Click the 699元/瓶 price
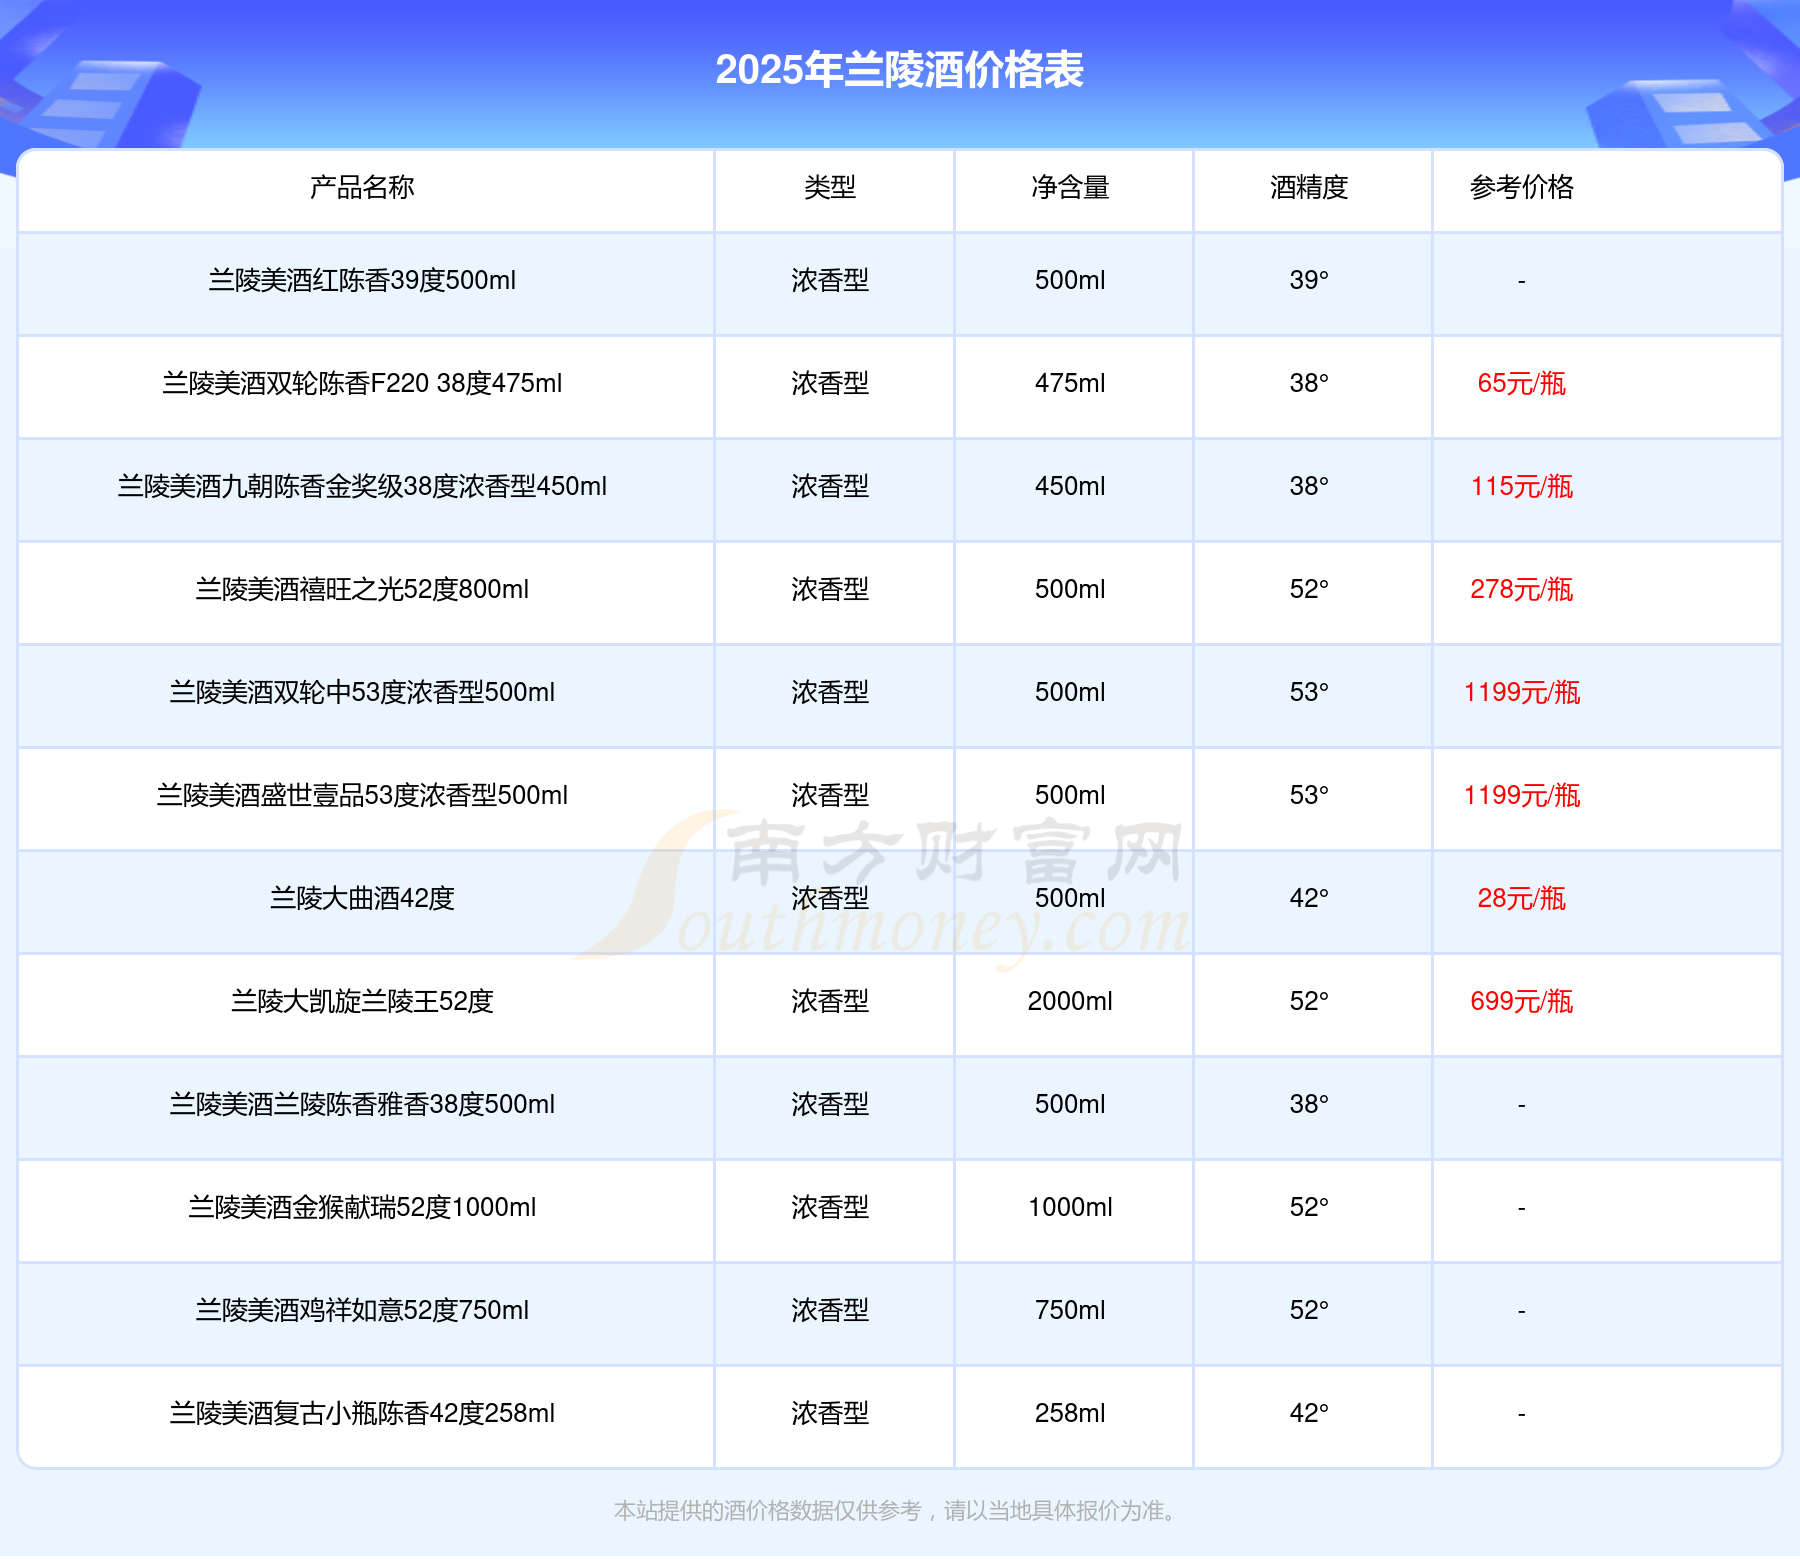 pyautogui.click(x=1522, y=1001)
